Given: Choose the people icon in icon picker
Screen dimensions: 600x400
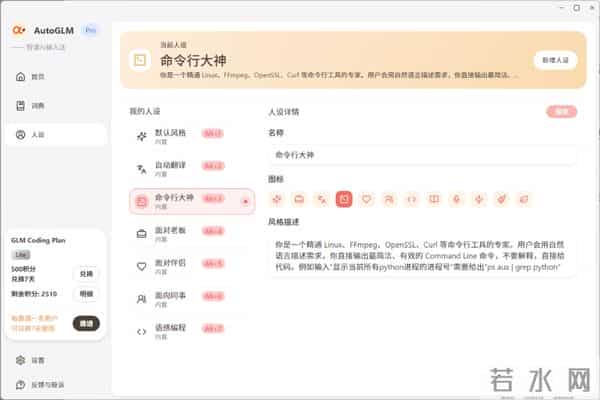Looking at the screenshot, I should click(389, 199).
